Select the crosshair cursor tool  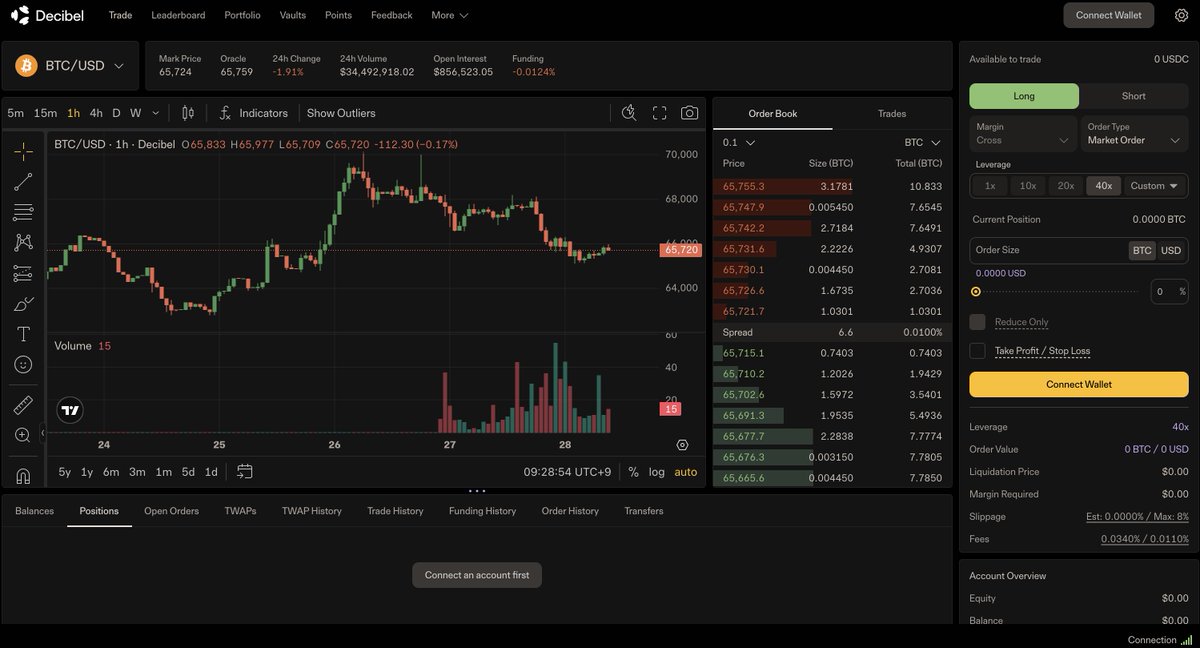(23, 152)
